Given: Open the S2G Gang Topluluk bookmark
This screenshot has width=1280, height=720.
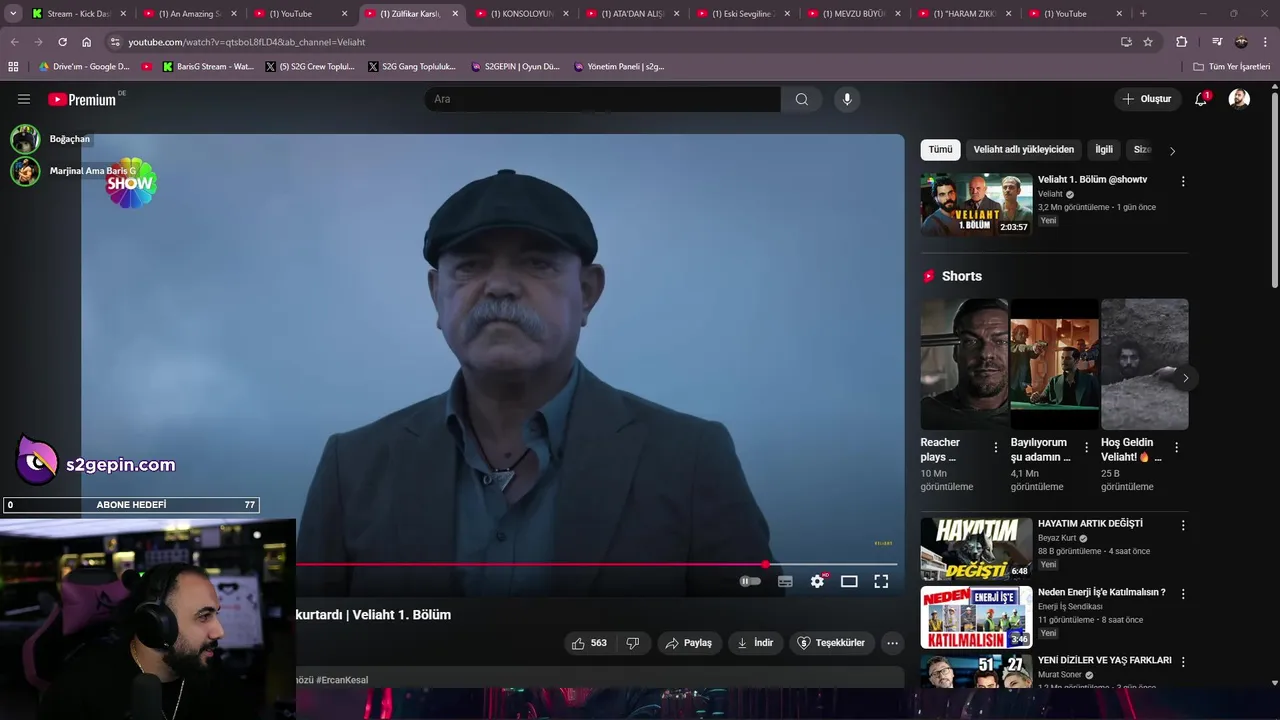Looking at the screenshot, I should point(411,66).
